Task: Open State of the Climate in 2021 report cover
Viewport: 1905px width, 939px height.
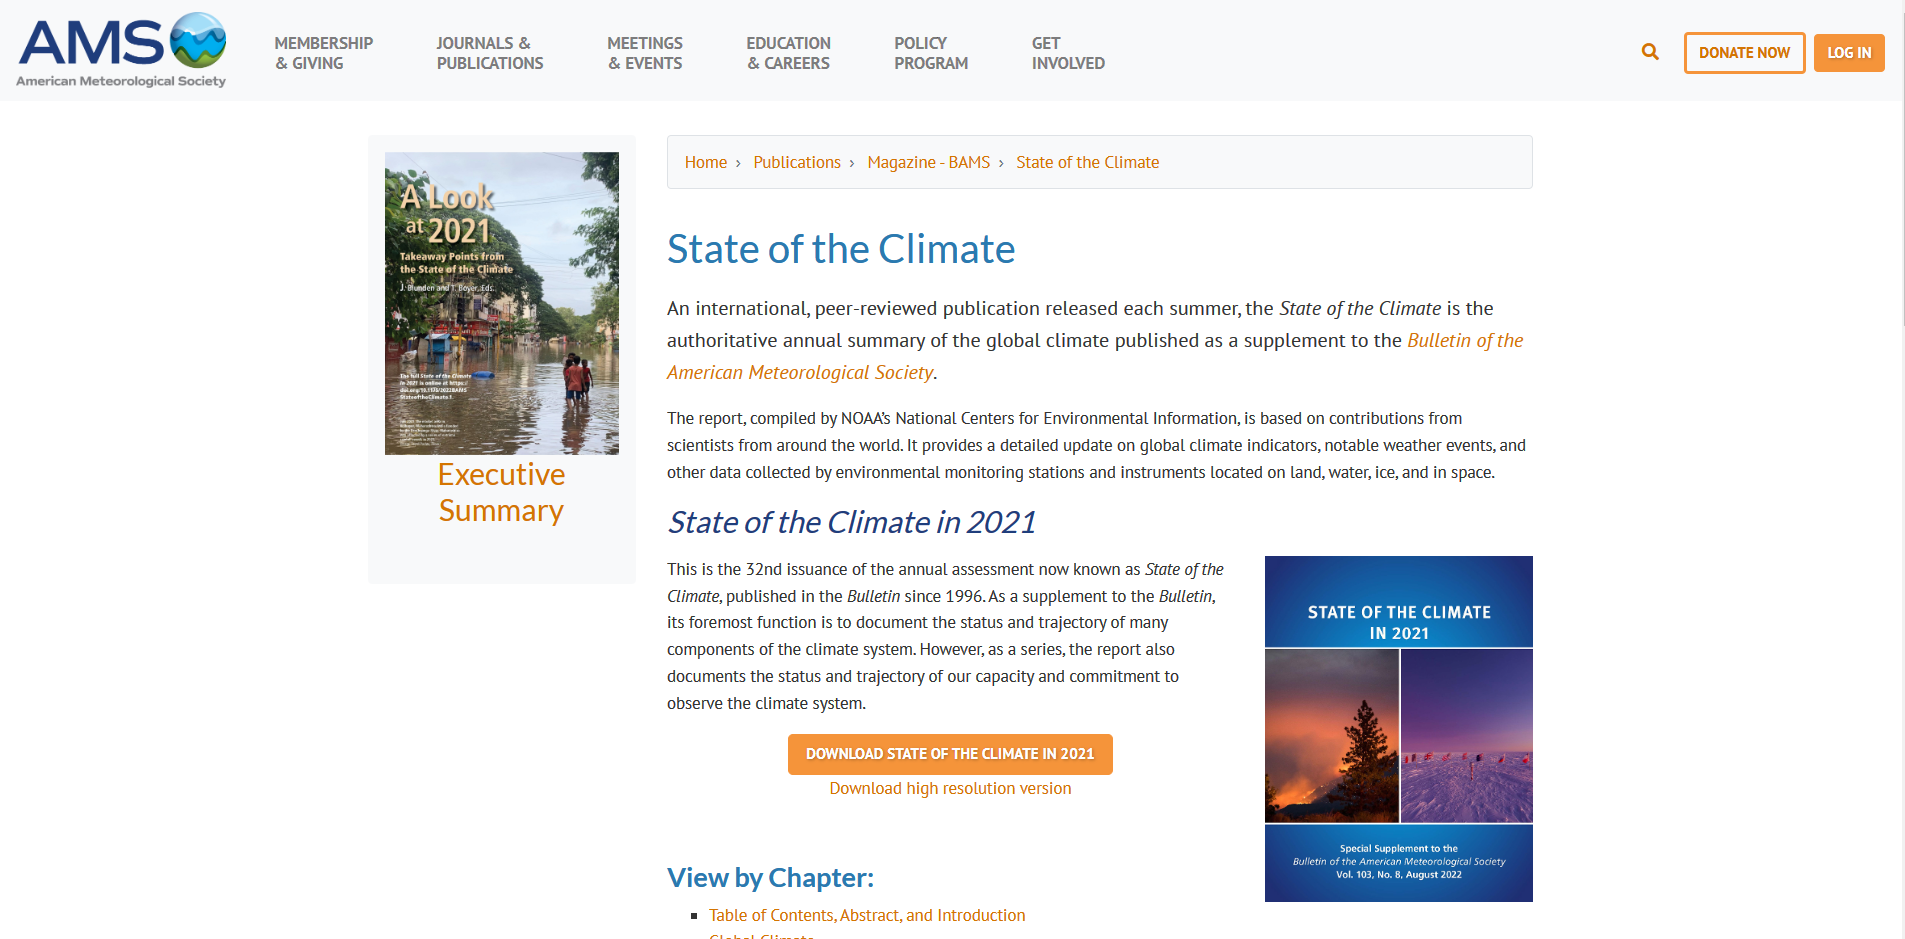Action: pyautogui.click(x=1398, y=729)
